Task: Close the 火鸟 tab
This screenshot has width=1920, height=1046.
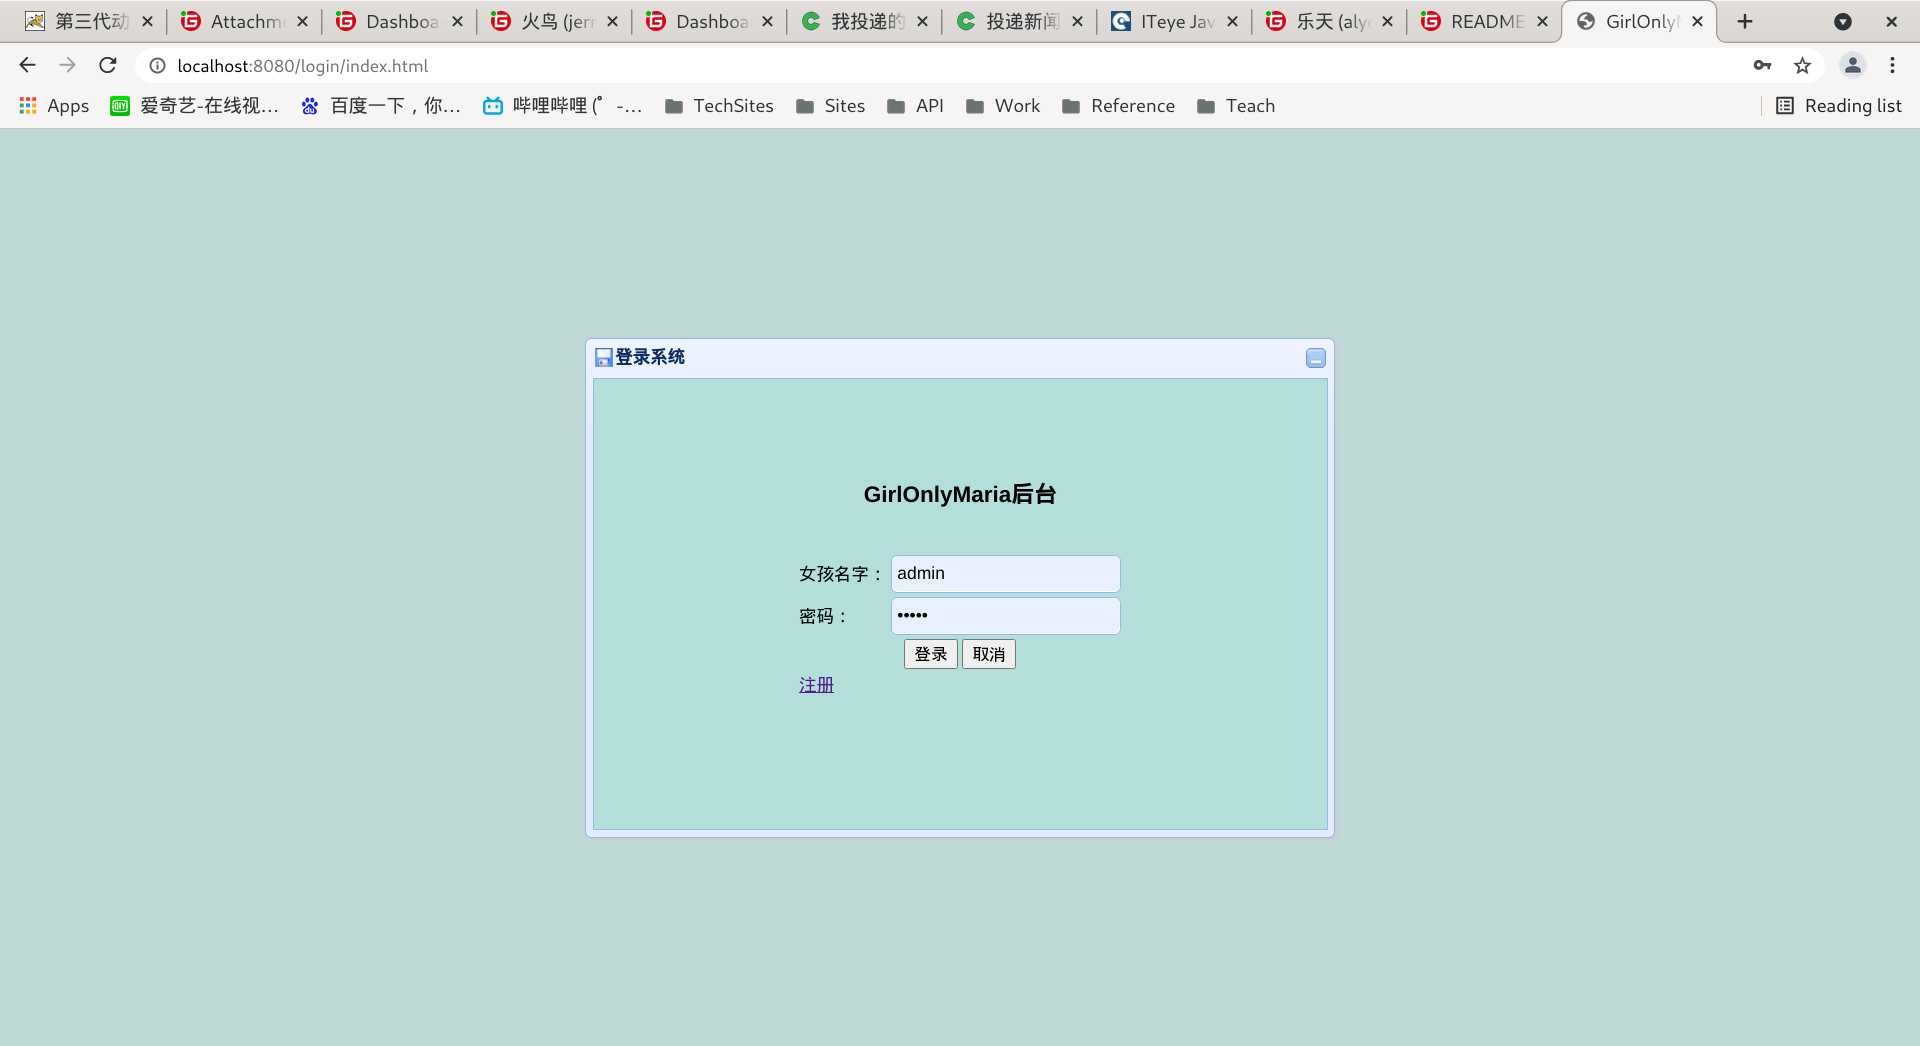Action: [612, 21]
